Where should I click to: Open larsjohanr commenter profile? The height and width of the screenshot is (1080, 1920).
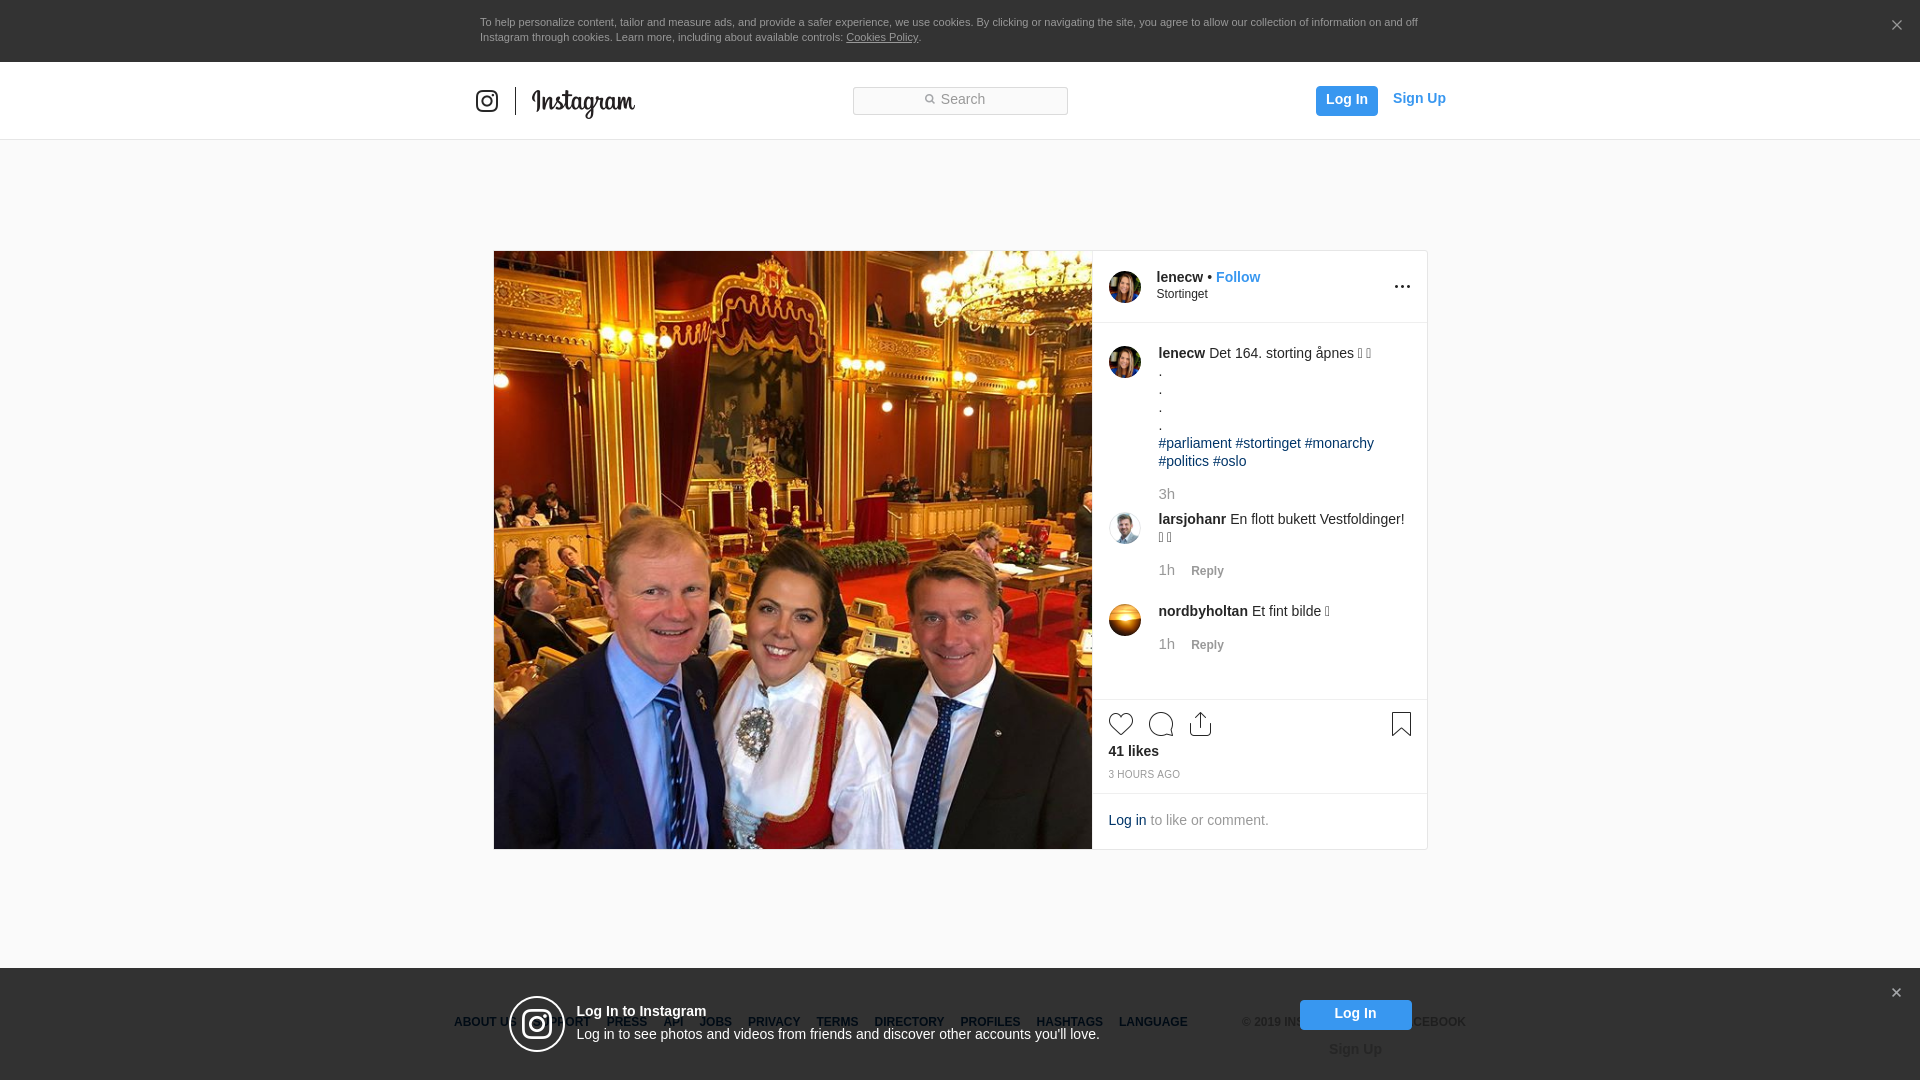[x=1192, y=519]
